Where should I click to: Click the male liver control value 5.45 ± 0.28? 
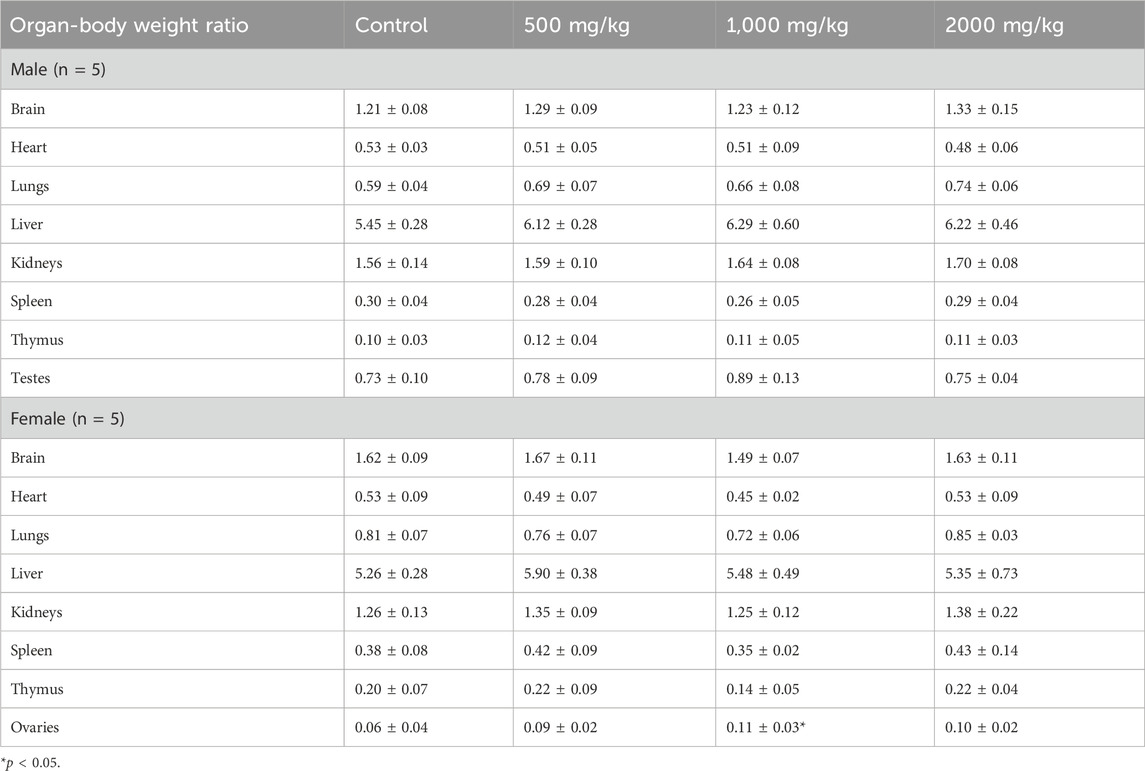(395, 224)
